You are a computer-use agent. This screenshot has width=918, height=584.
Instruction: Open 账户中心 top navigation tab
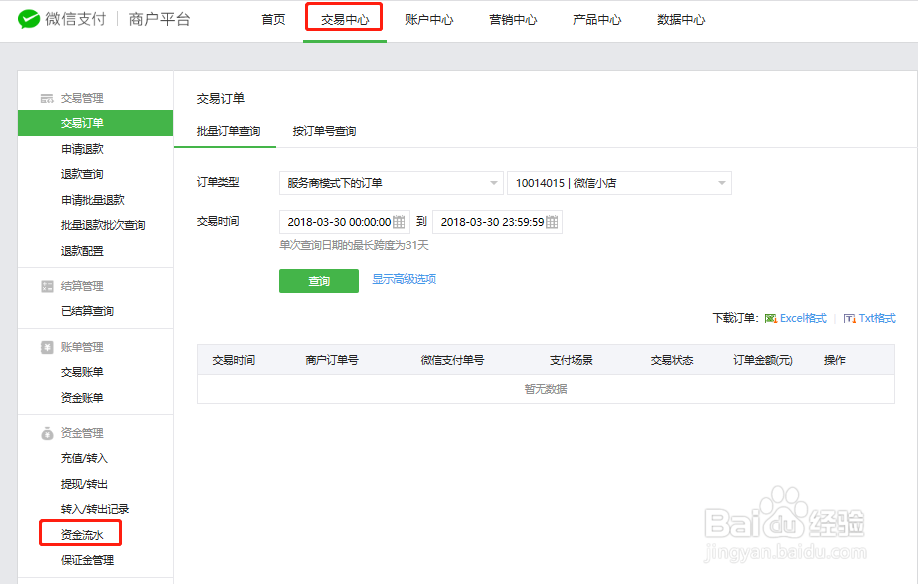429,20
